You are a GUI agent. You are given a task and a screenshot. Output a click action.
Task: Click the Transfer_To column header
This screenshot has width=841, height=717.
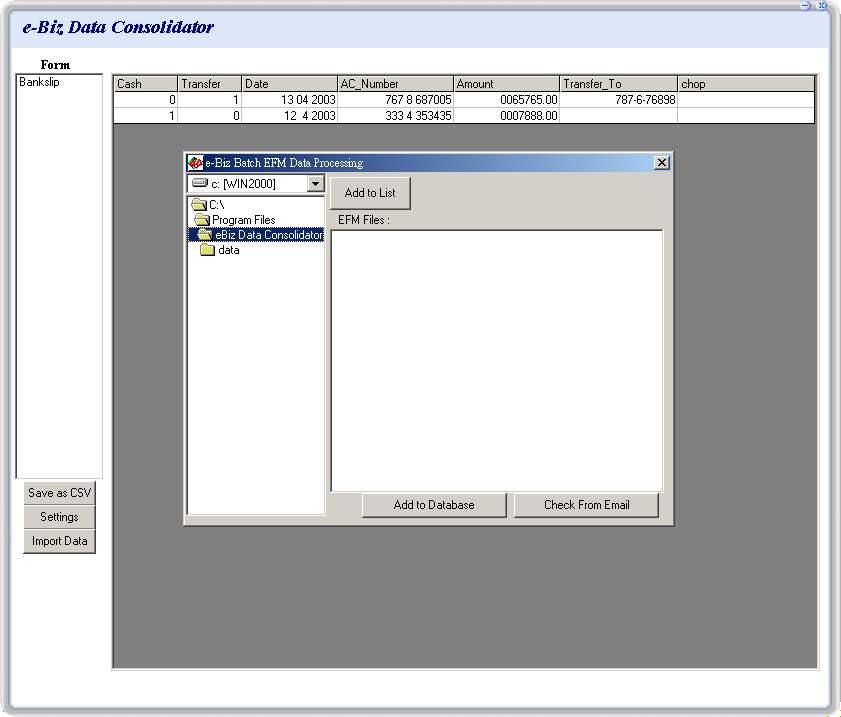point(617,84)
